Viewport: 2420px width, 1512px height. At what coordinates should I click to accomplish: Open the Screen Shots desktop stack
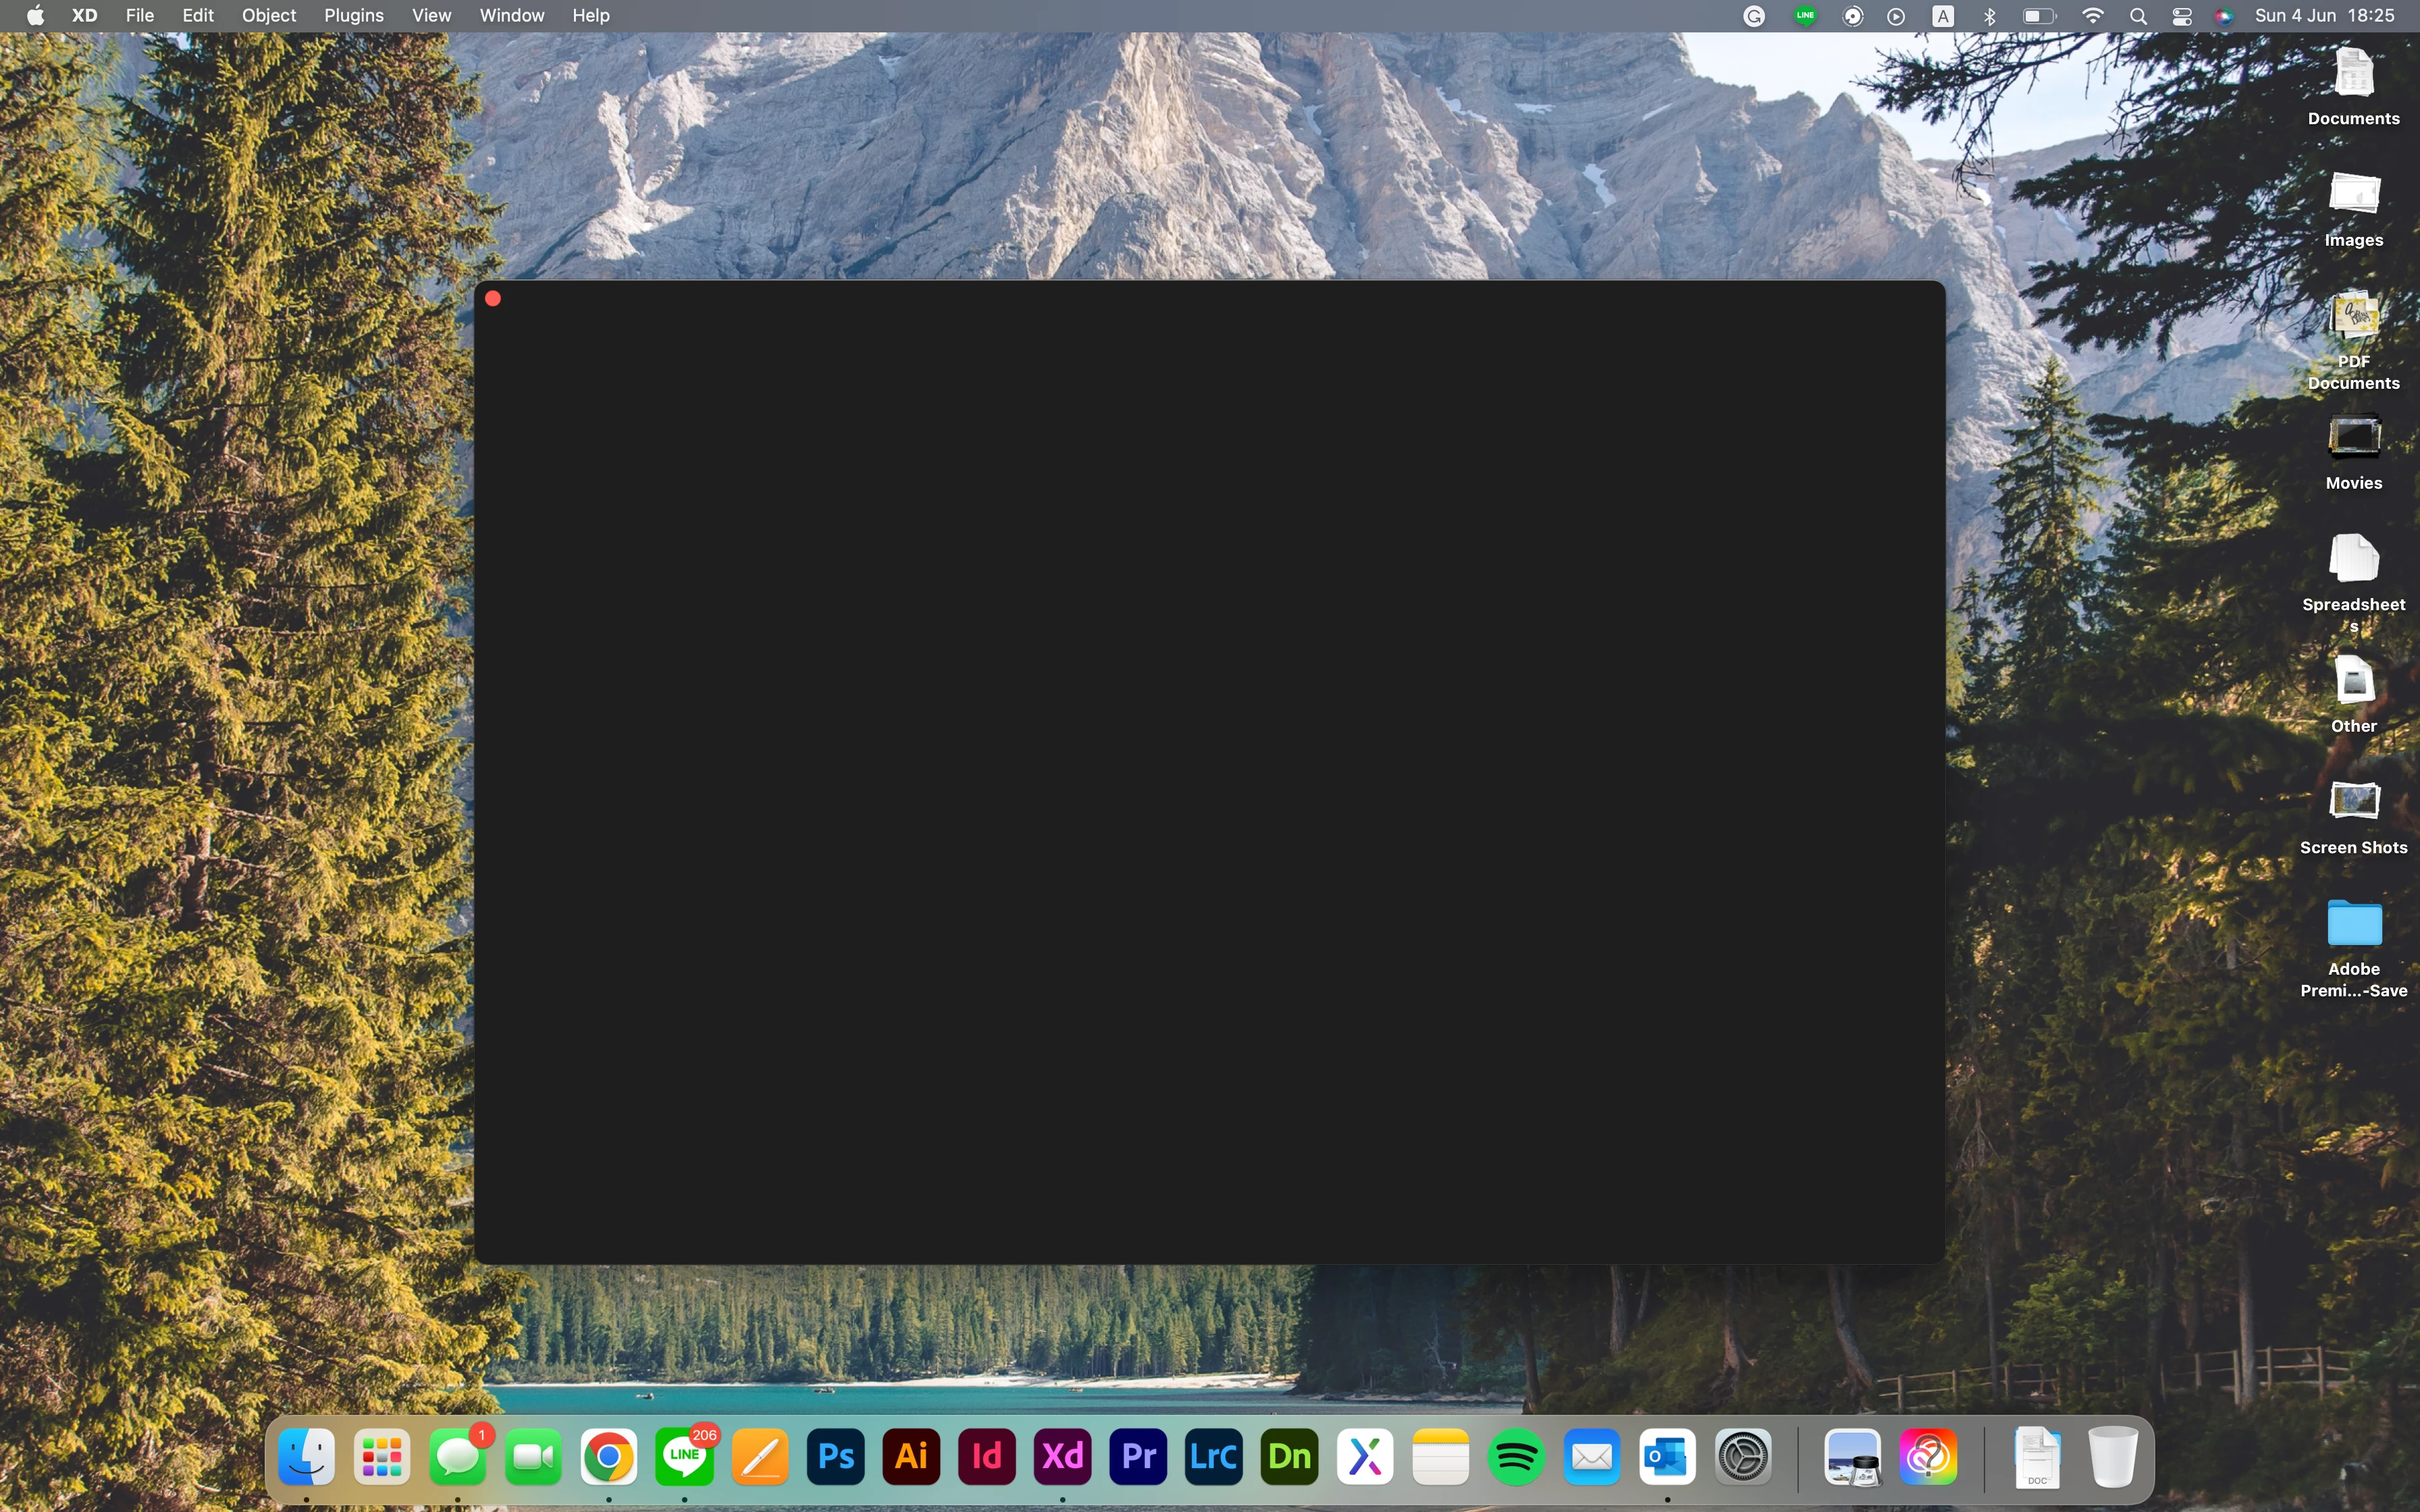[2353, 802]
